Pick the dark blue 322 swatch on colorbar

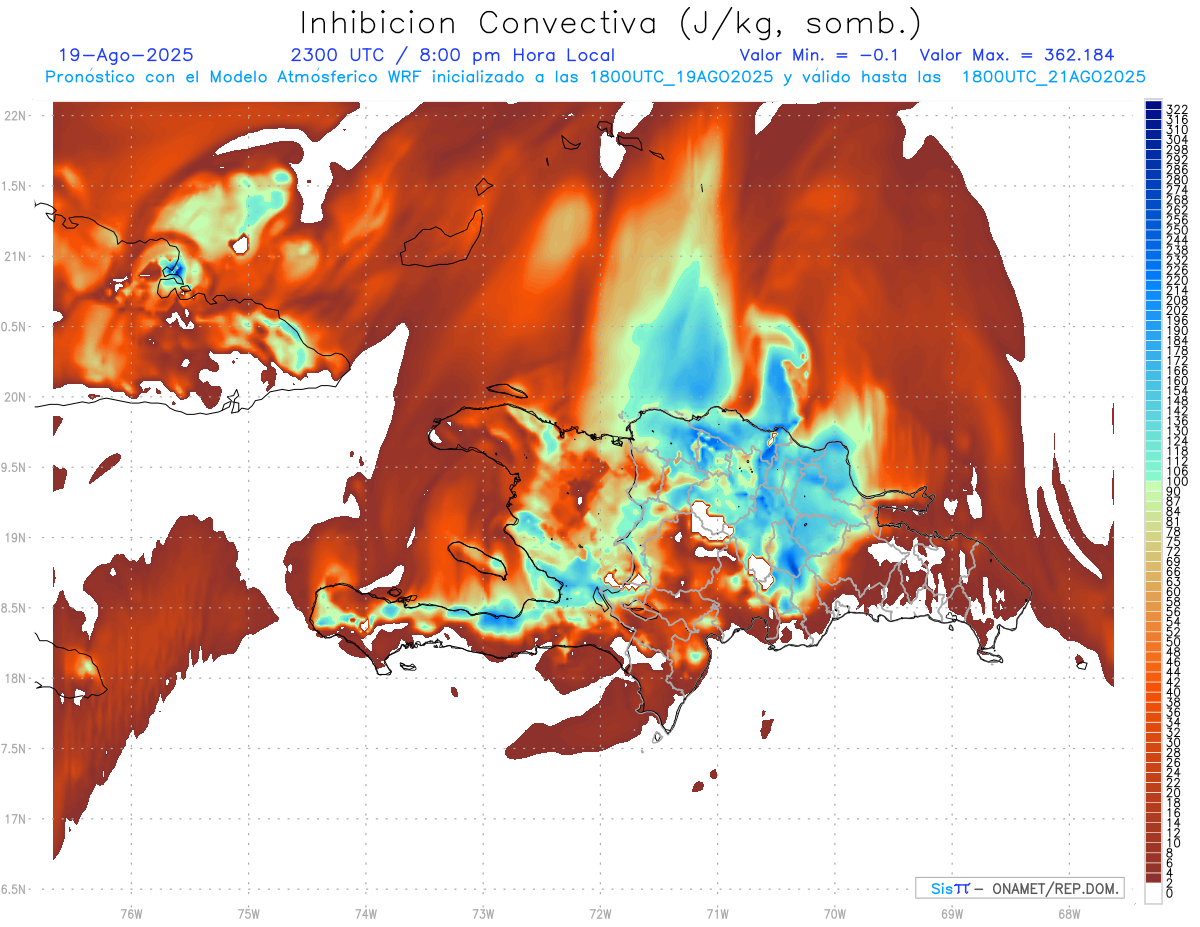[1153, 108]
